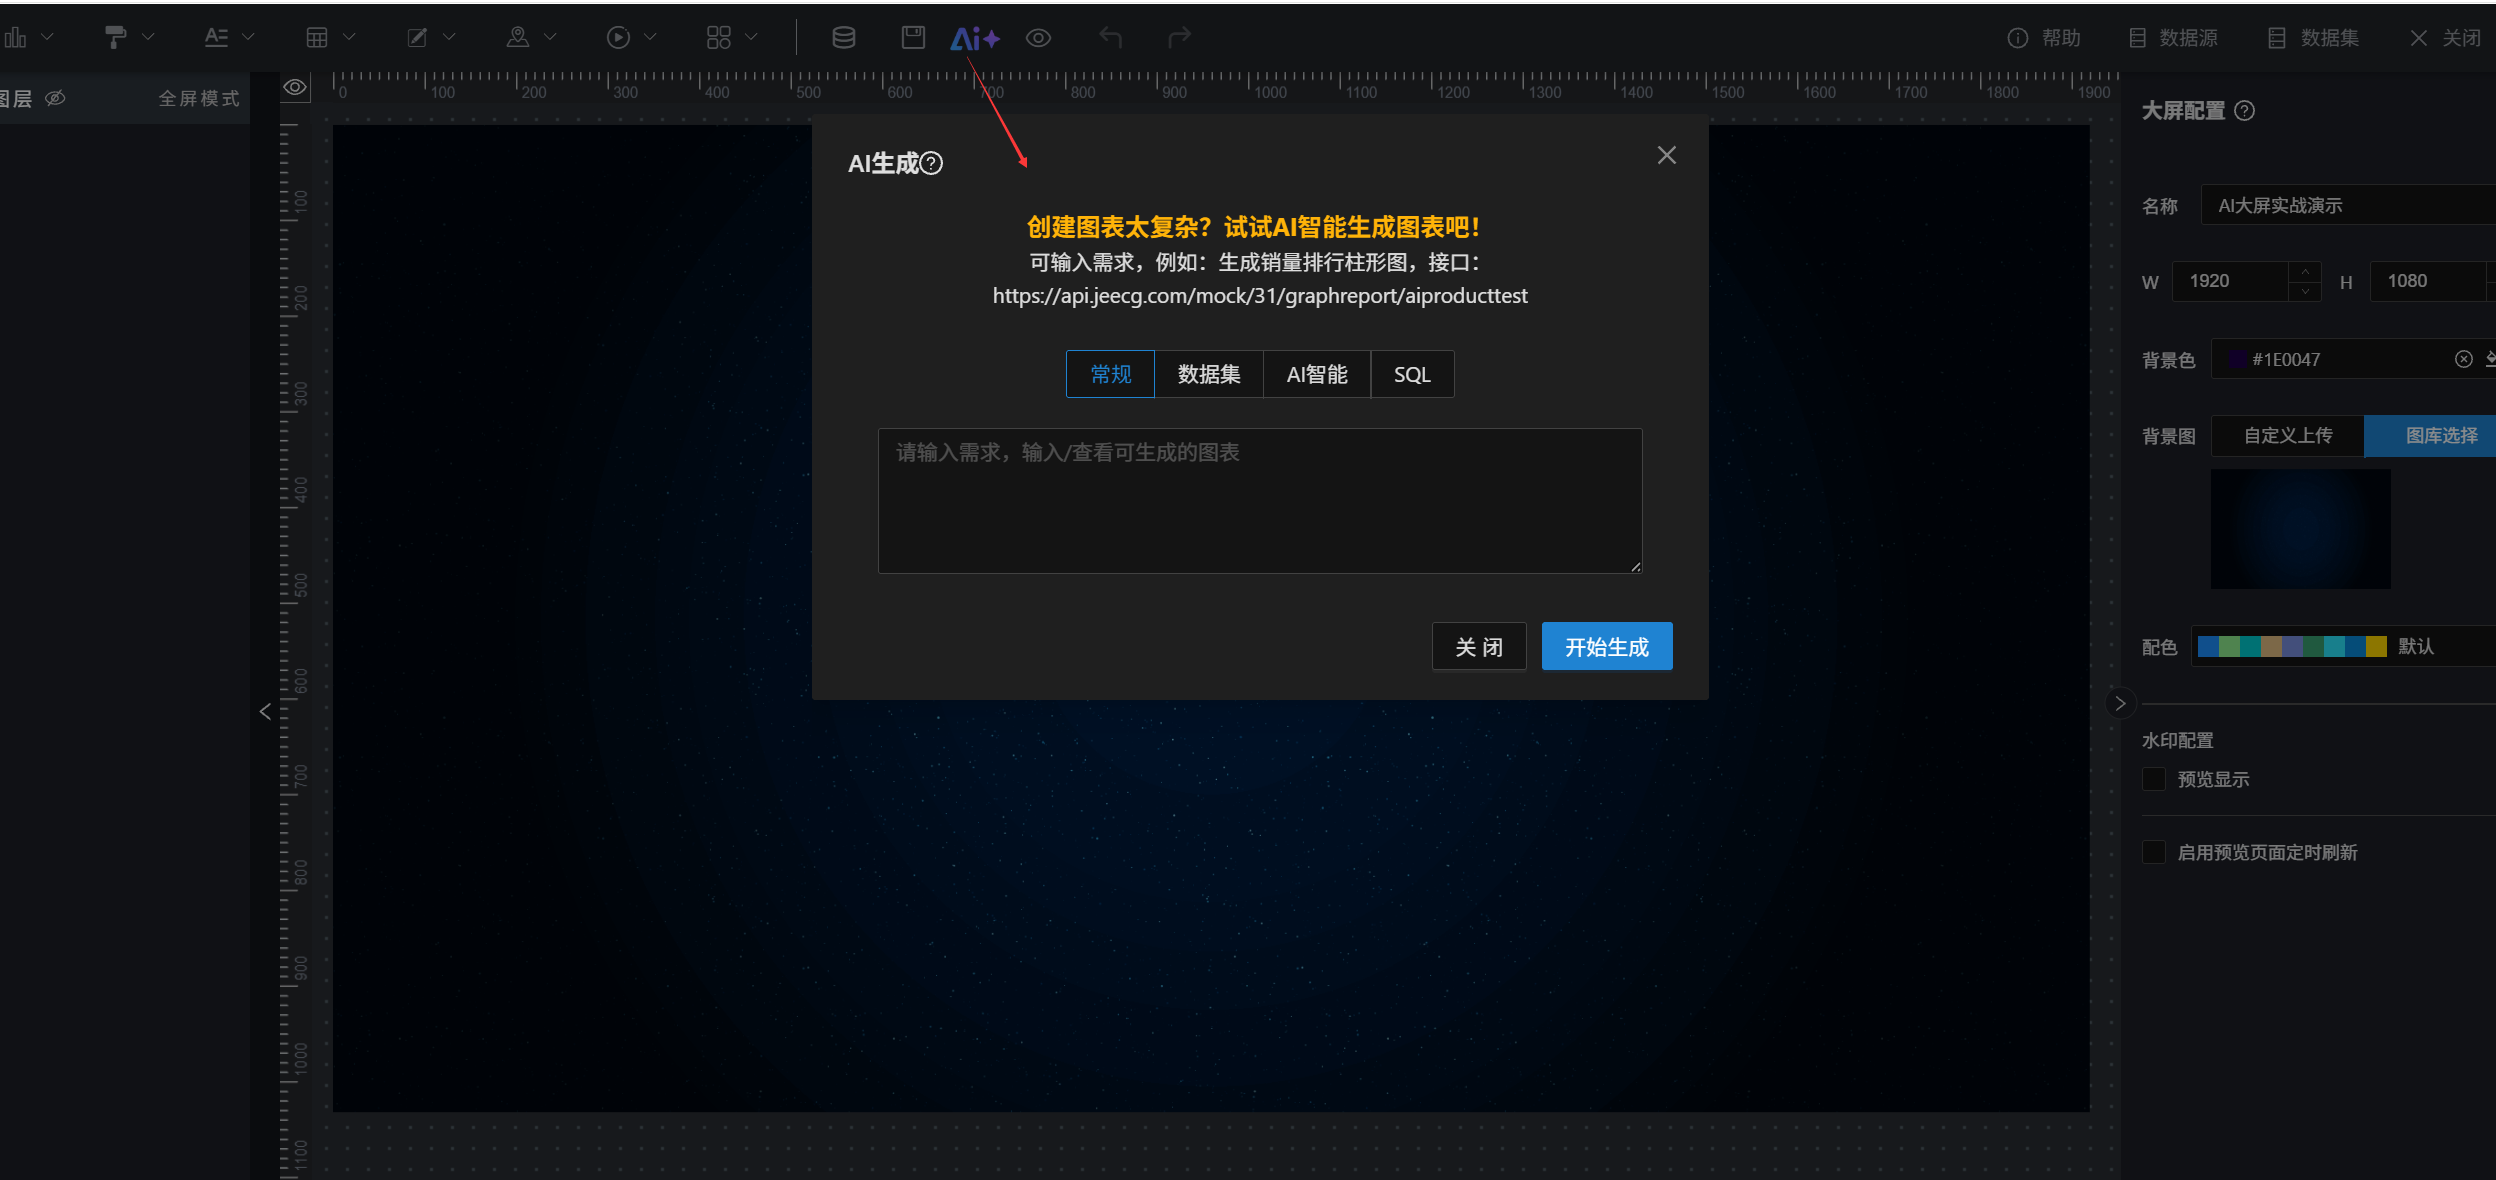The image size is (2496, 1180).
Task: Switch to the 数据集 tab
Action: point(1208,374)
